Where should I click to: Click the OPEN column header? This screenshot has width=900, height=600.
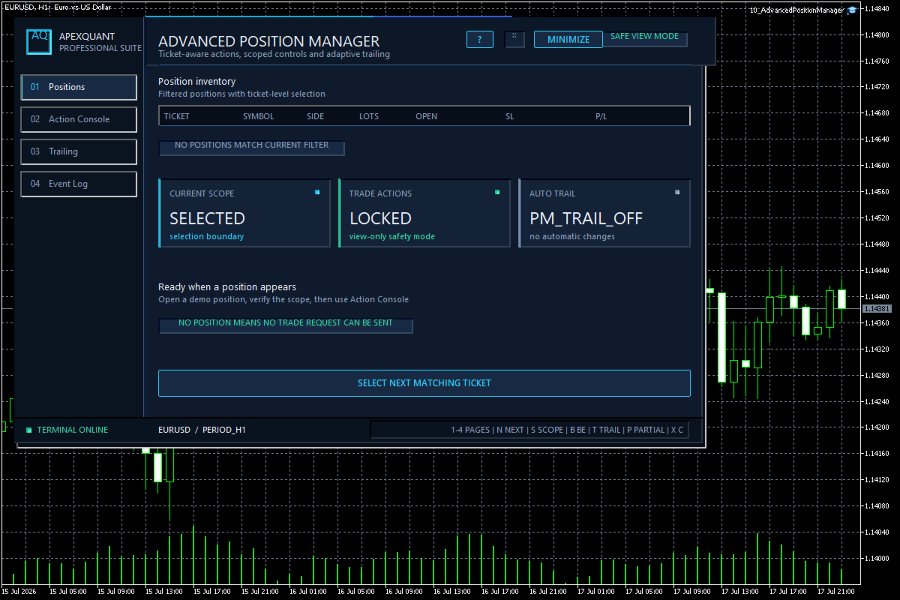pos(426,116)
